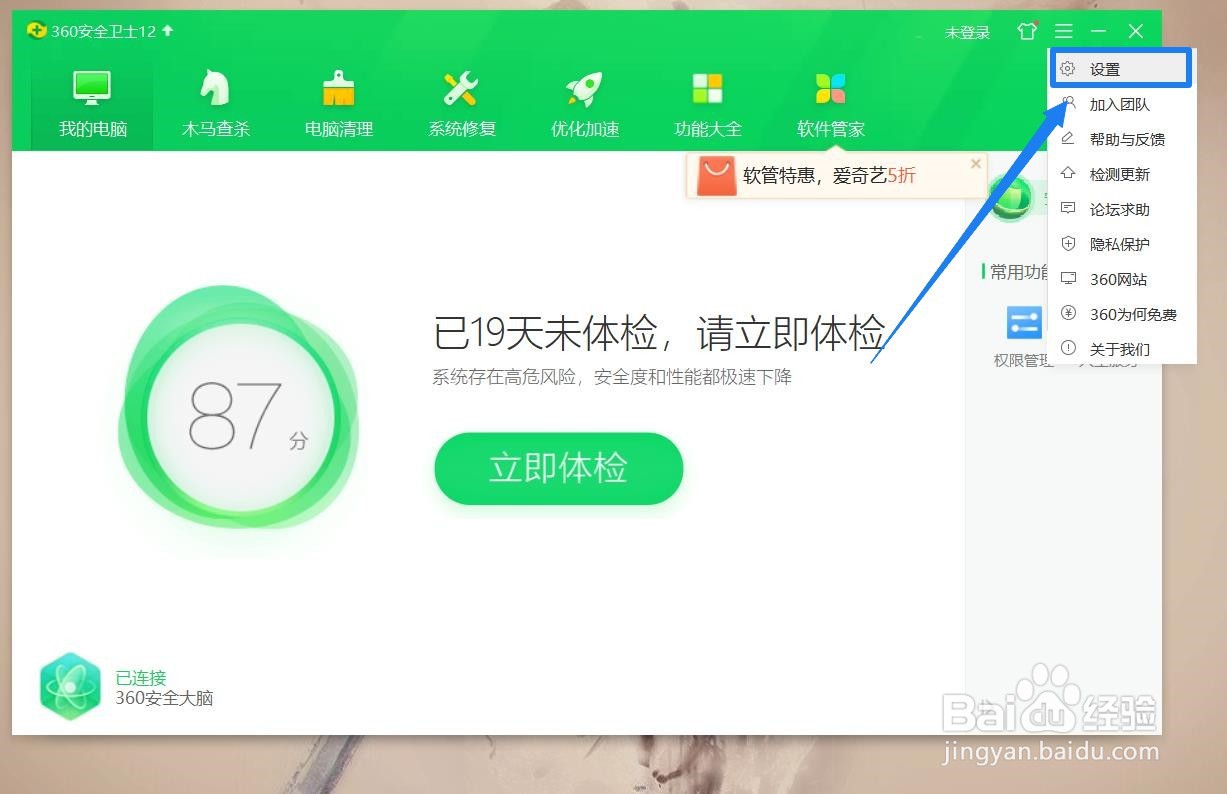This screenshot has height=794, width=1227.
Task: Minimize the 360安全卫士 window
Action: point(1099,32)
